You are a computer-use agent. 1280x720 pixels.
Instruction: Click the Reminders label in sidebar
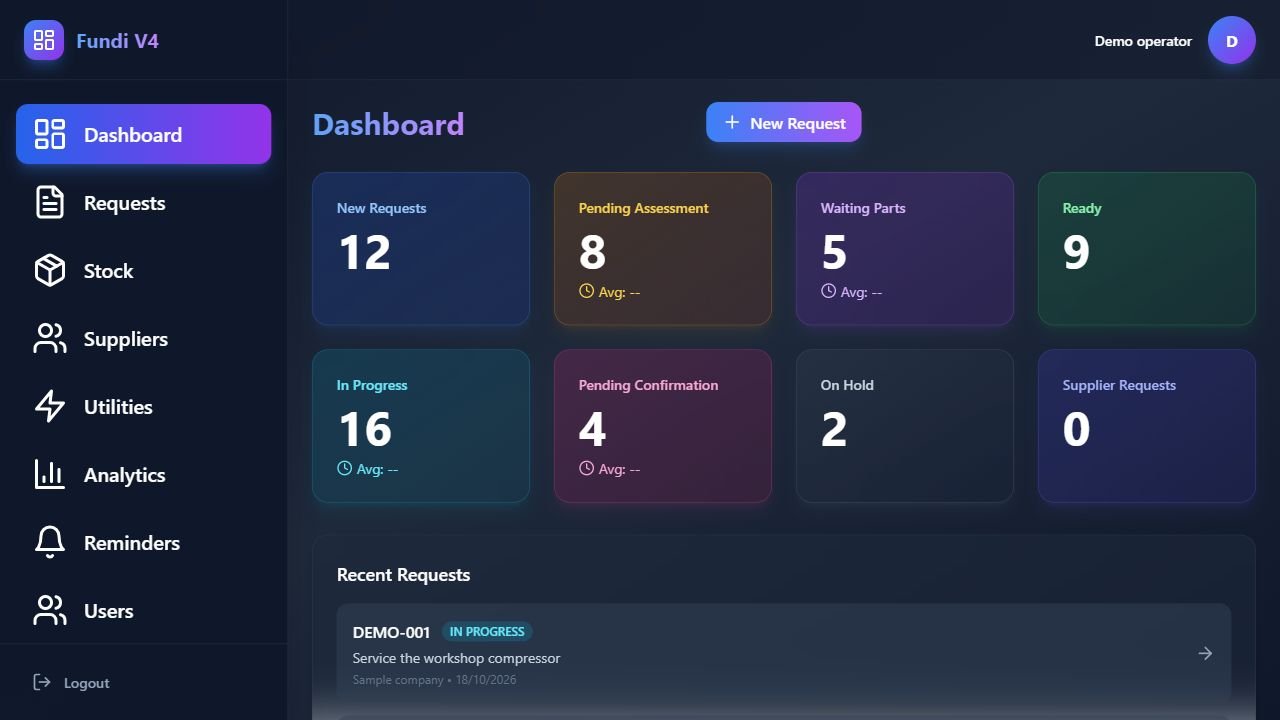coord(132,543)
